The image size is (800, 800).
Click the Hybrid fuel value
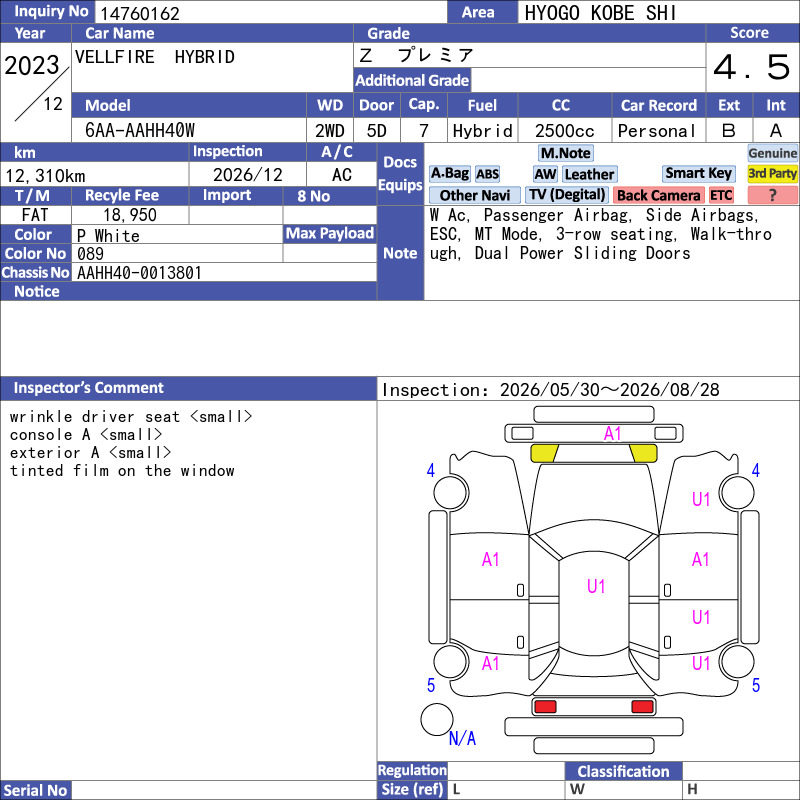(483, 131)
